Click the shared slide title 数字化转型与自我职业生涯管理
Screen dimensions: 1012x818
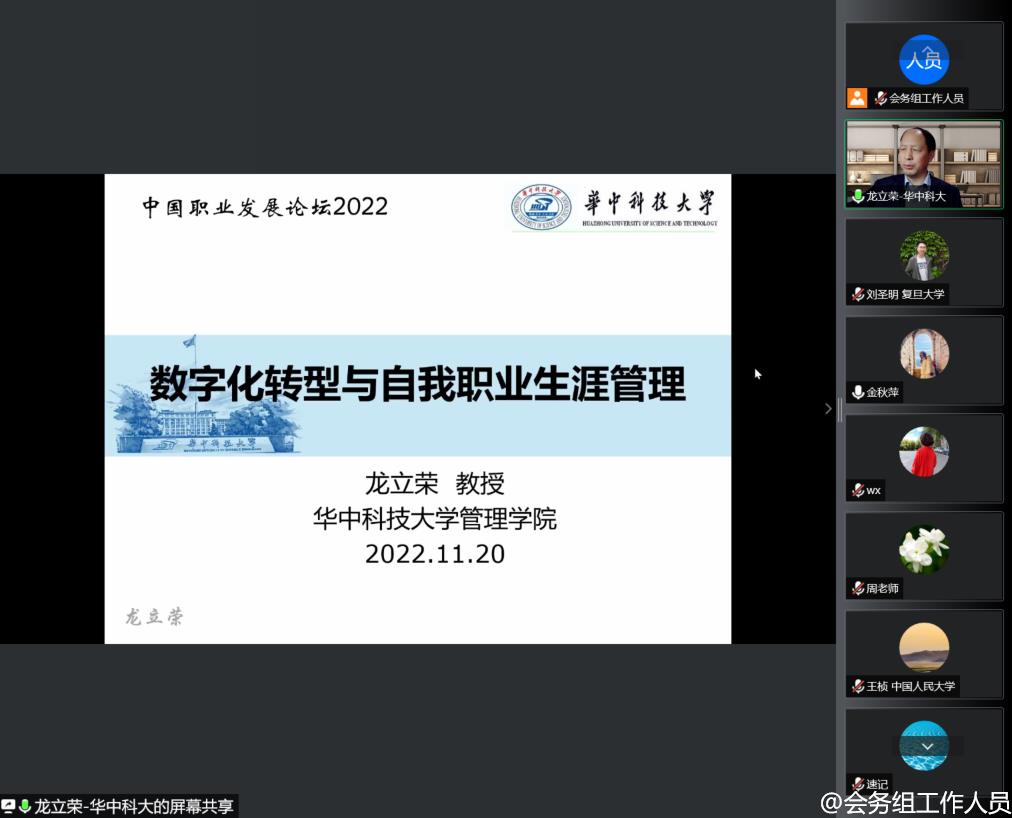[418, 385]
